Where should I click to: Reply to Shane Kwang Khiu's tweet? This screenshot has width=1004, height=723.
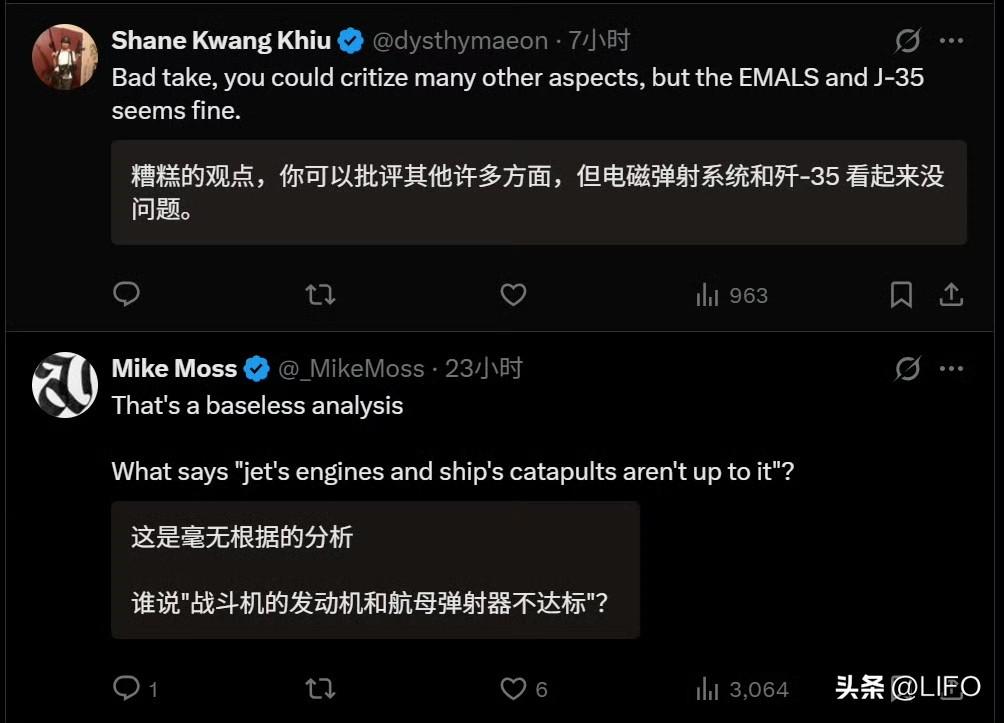(x=126, y=295)
